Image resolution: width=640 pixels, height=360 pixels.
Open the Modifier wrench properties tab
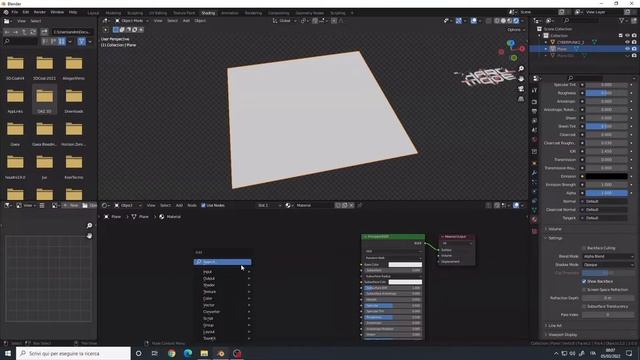534,173
